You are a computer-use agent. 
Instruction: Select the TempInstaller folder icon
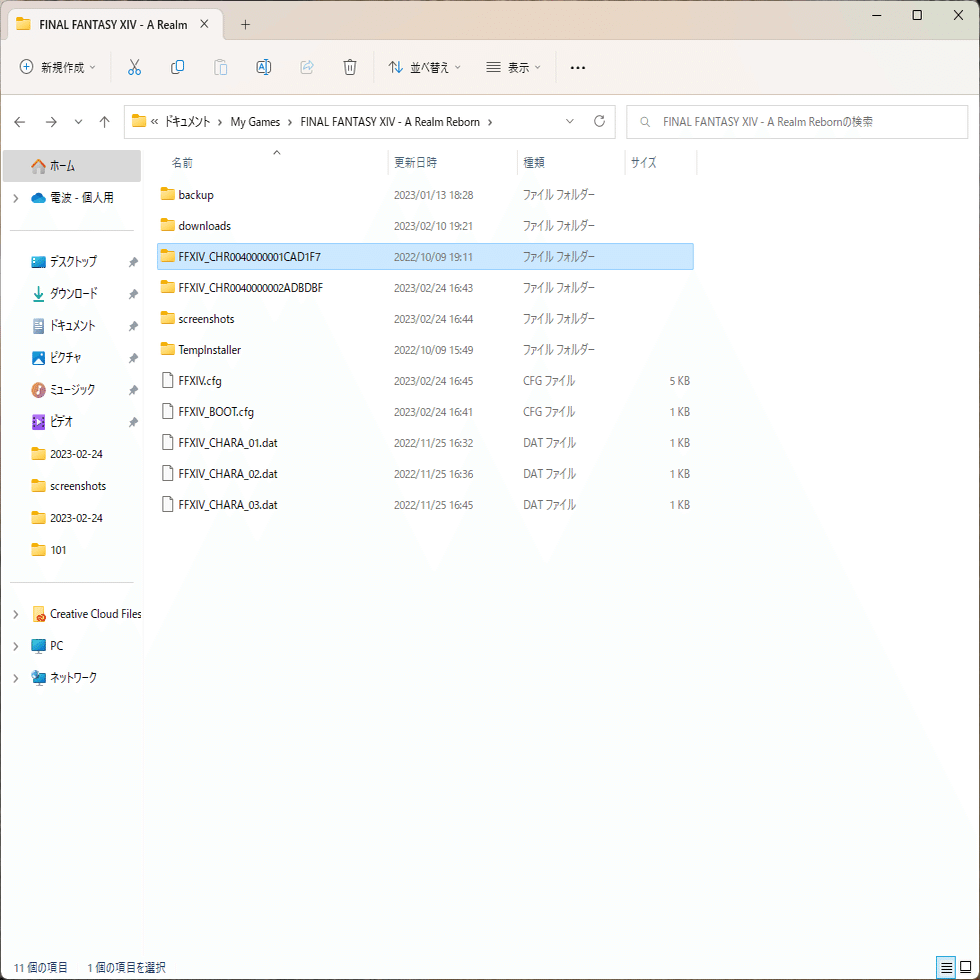(168, 349)
